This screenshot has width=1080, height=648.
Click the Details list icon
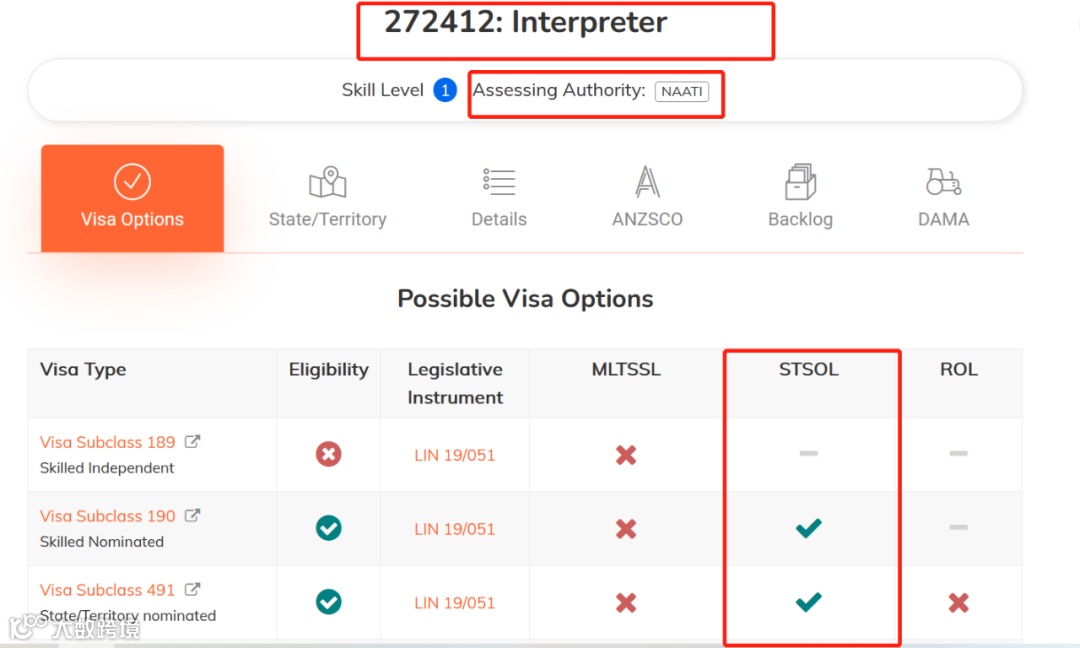click(498, 182)
